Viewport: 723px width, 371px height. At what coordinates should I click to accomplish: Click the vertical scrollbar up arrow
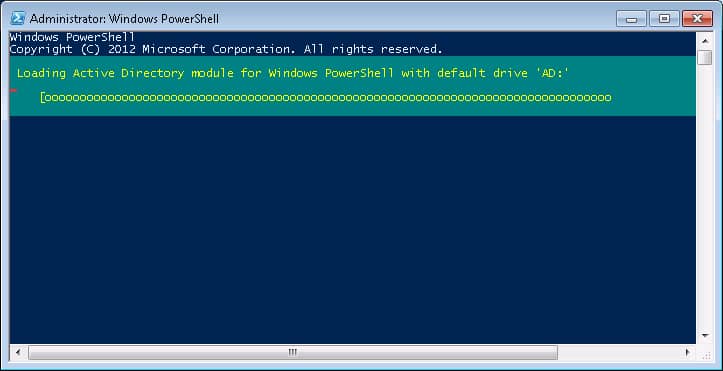pyautogui.click(x=705, y=40)
